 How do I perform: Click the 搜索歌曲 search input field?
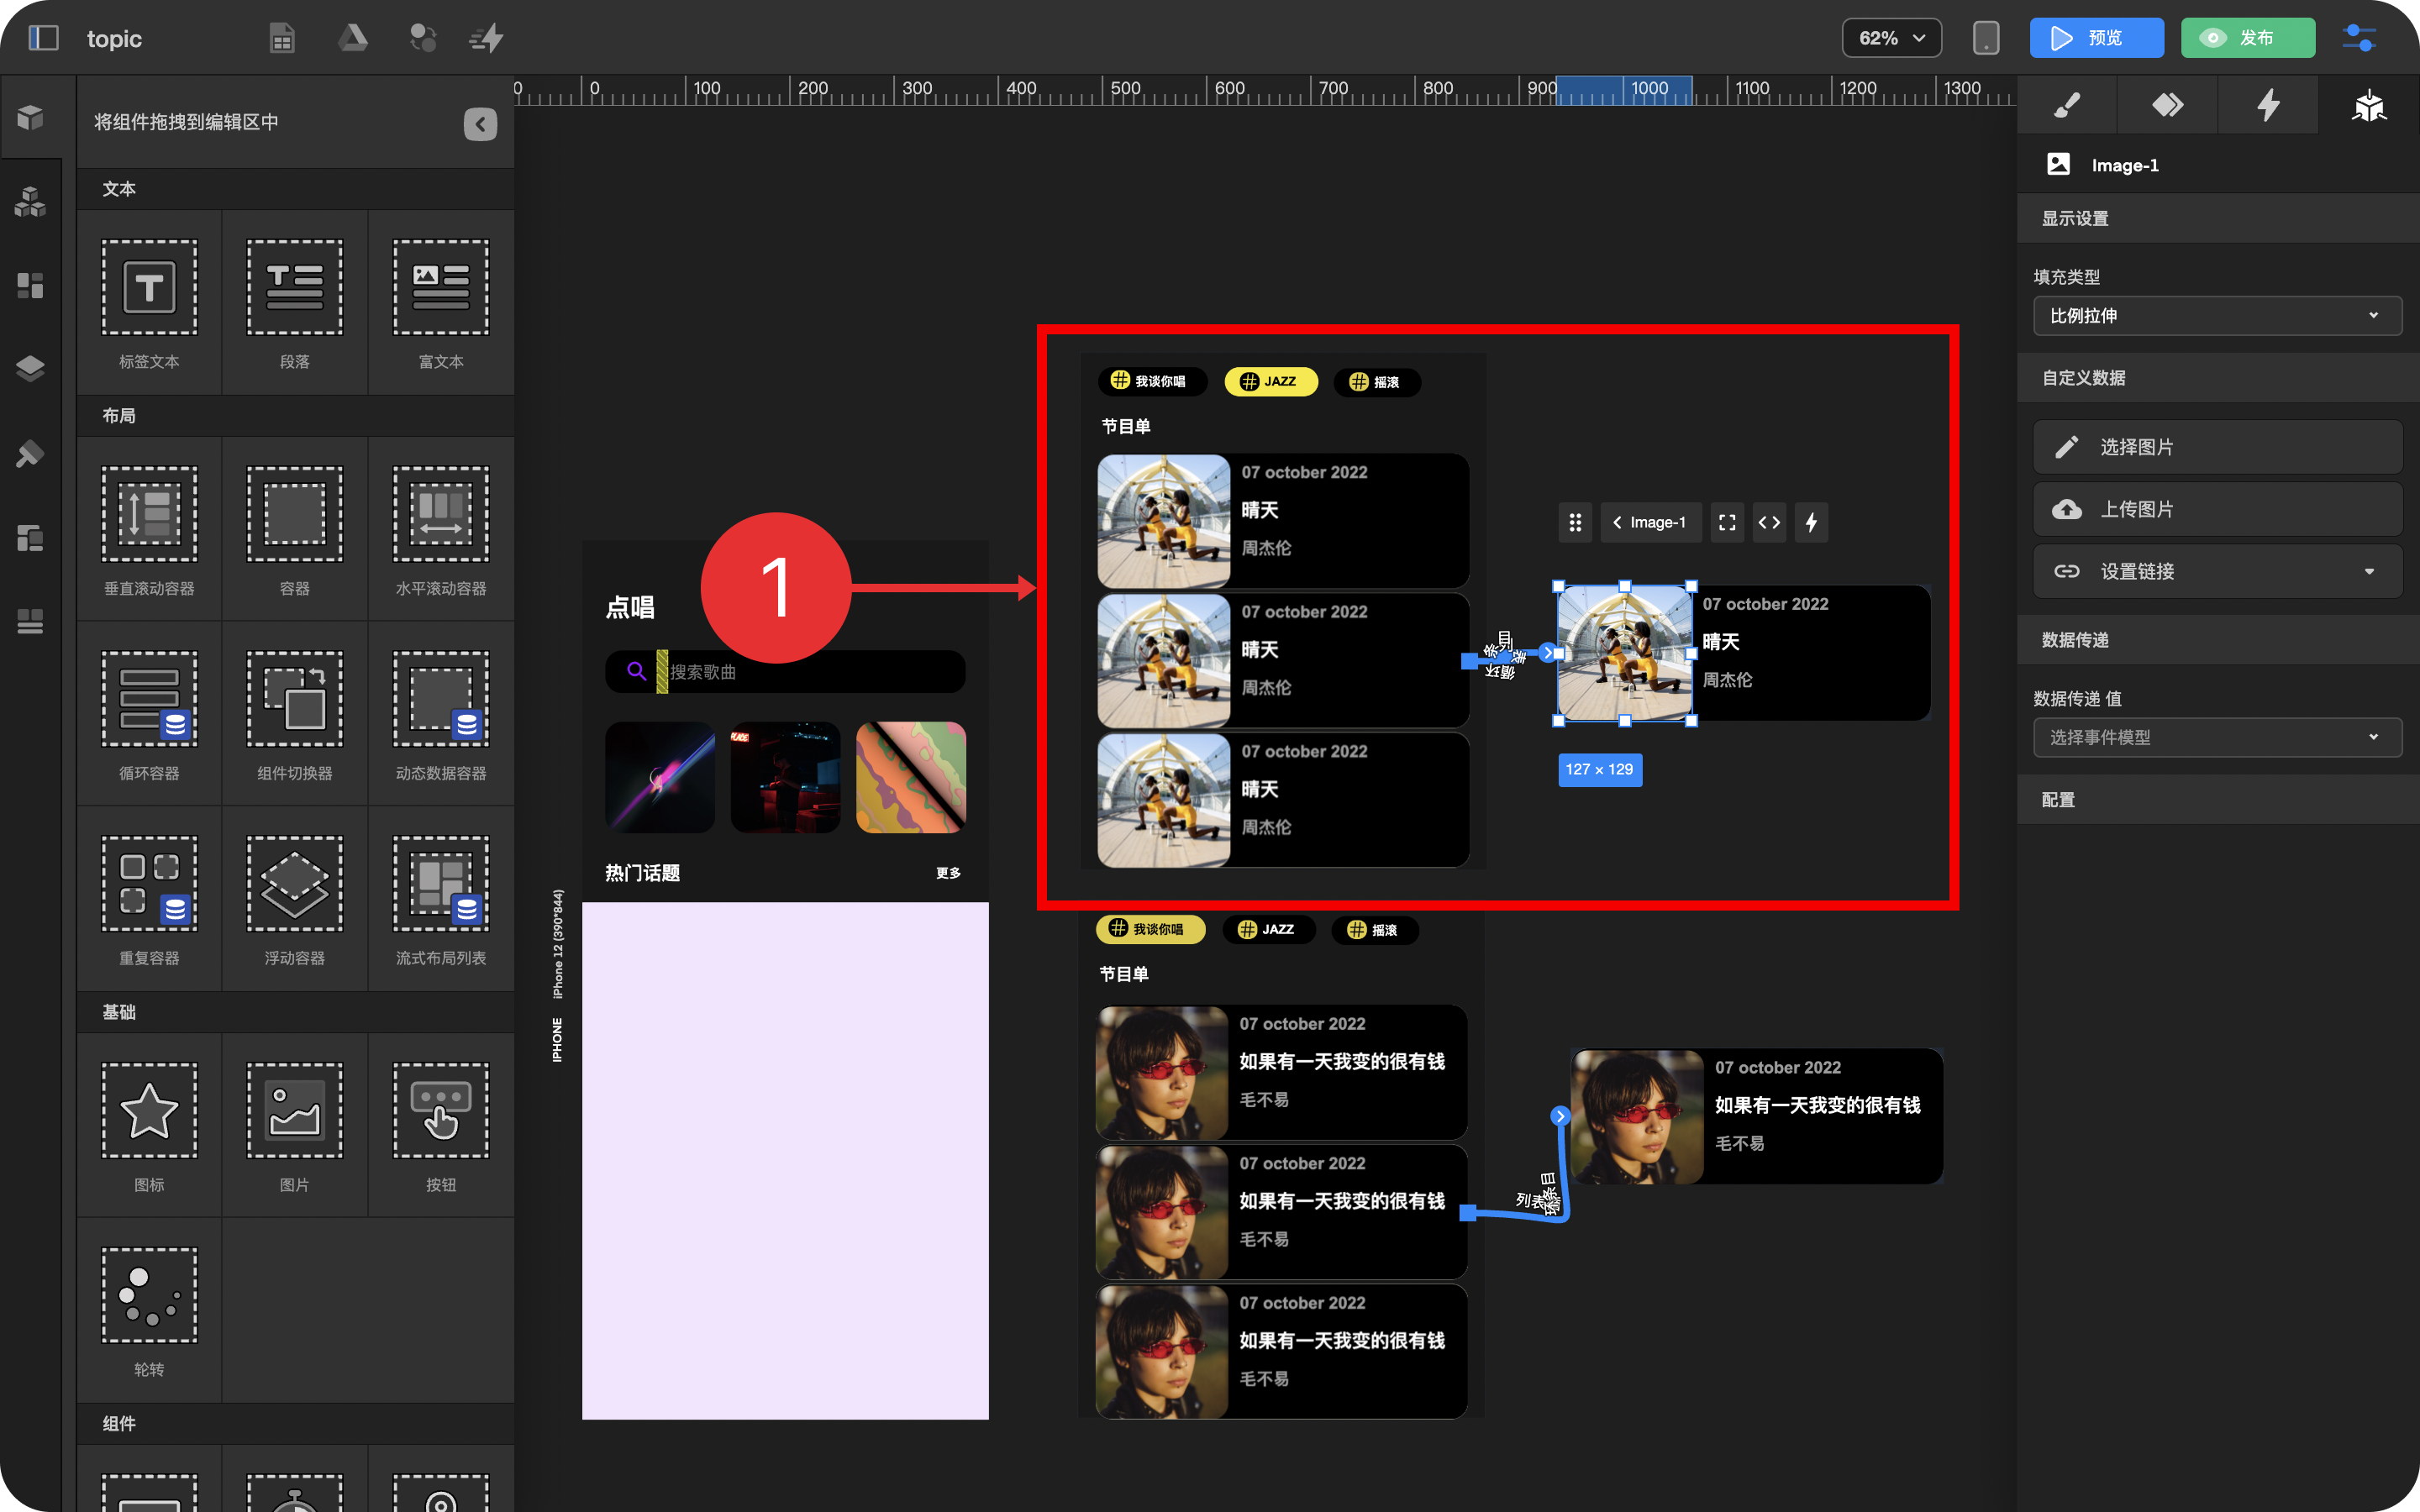(x=785, y=672)
